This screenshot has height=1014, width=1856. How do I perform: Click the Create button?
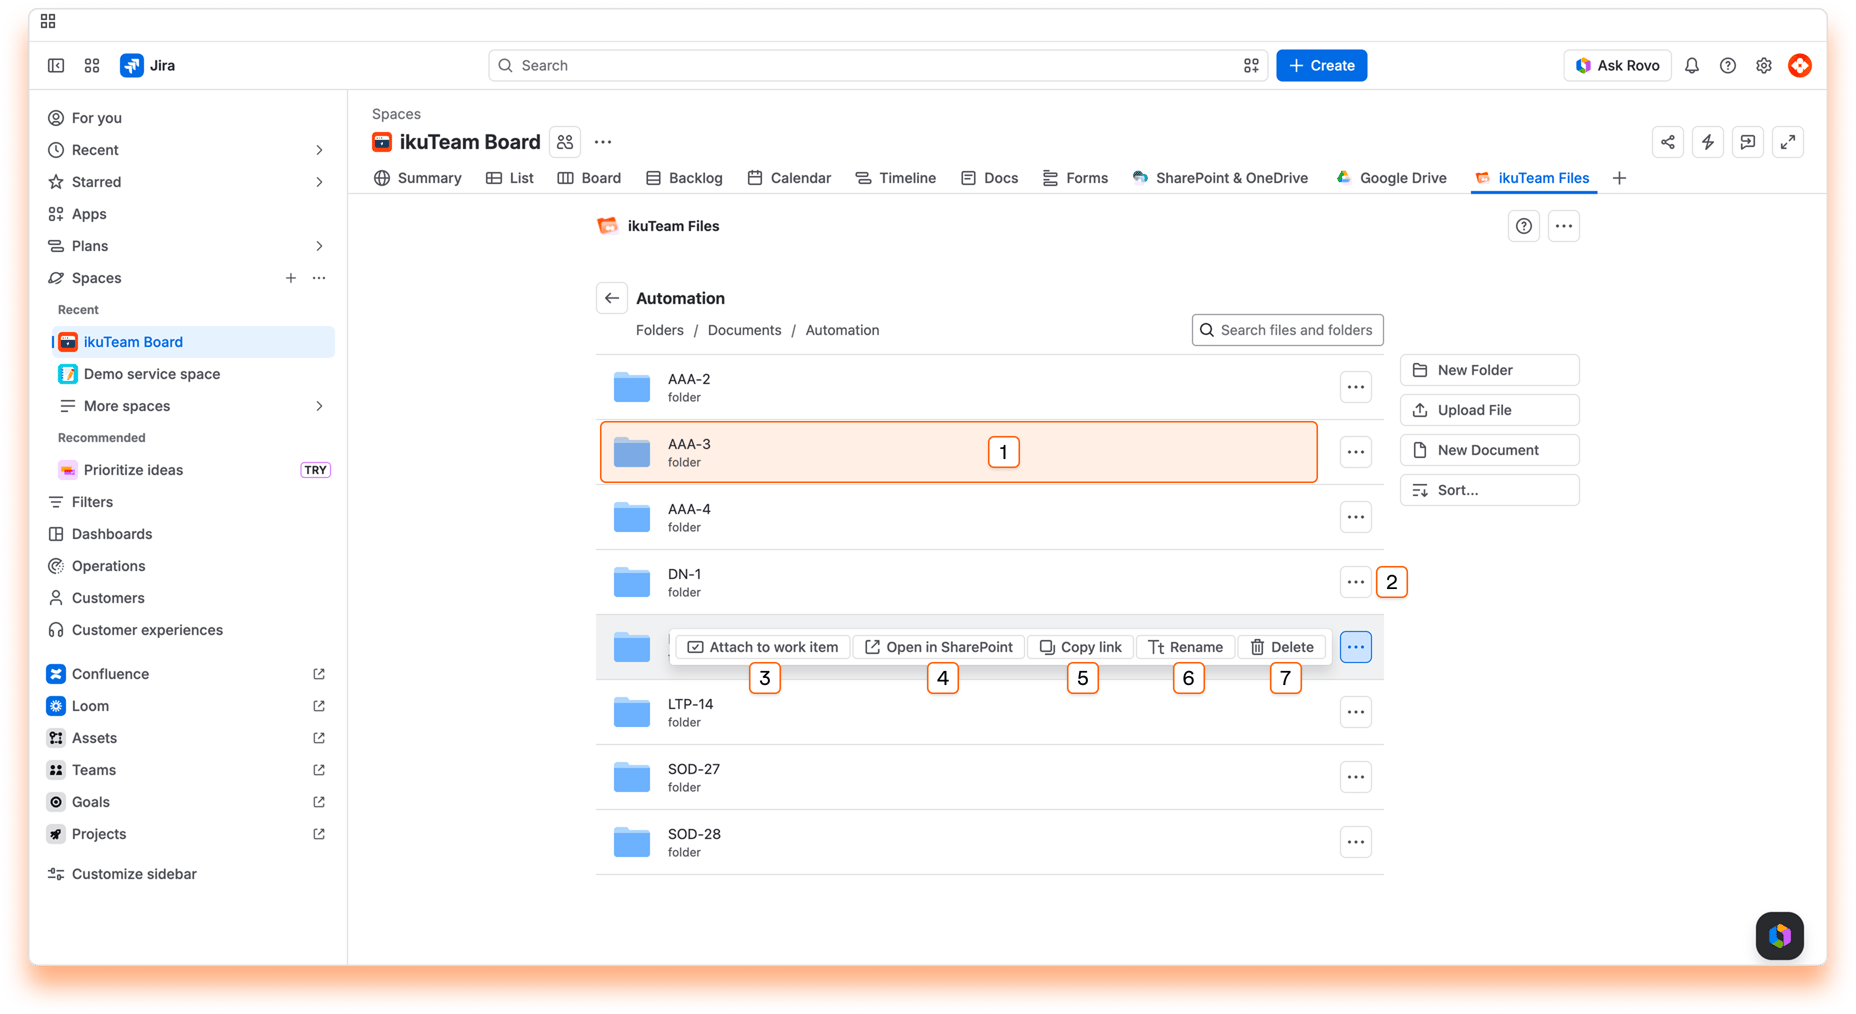[x=1322, y=65]
